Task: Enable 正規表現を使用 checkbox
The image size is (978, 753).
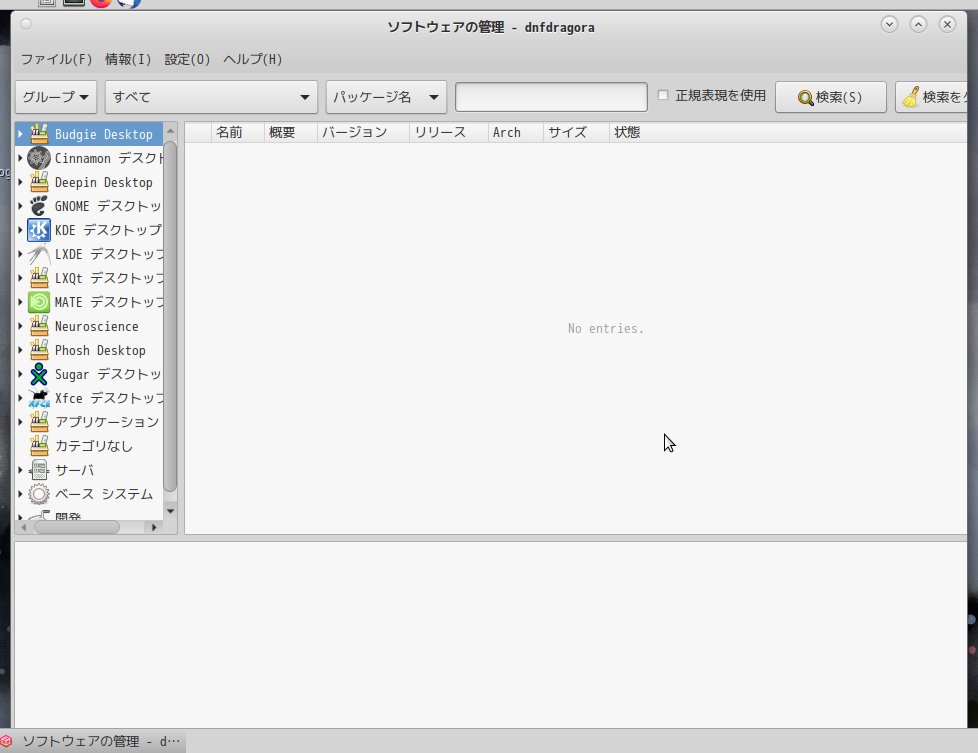Action: (663, 95)
